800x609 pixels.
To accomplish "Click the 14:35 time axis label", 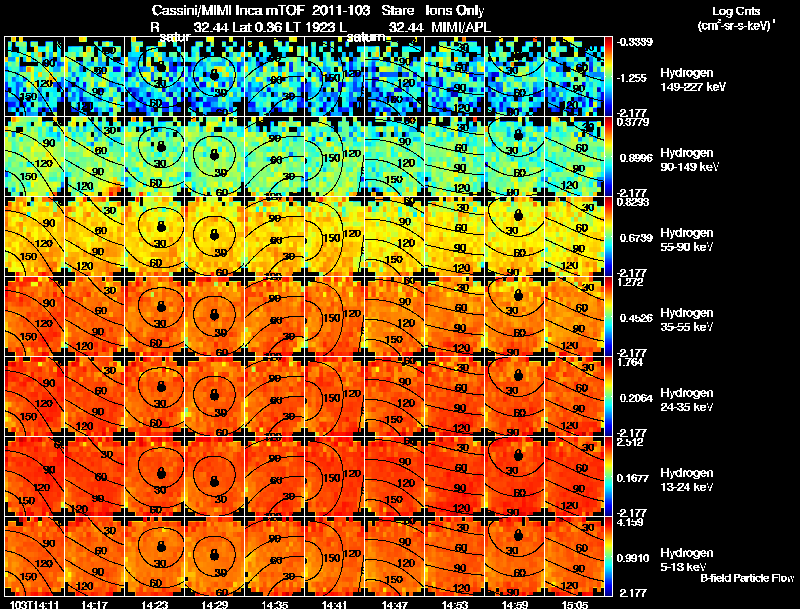I will coord(274,604).
